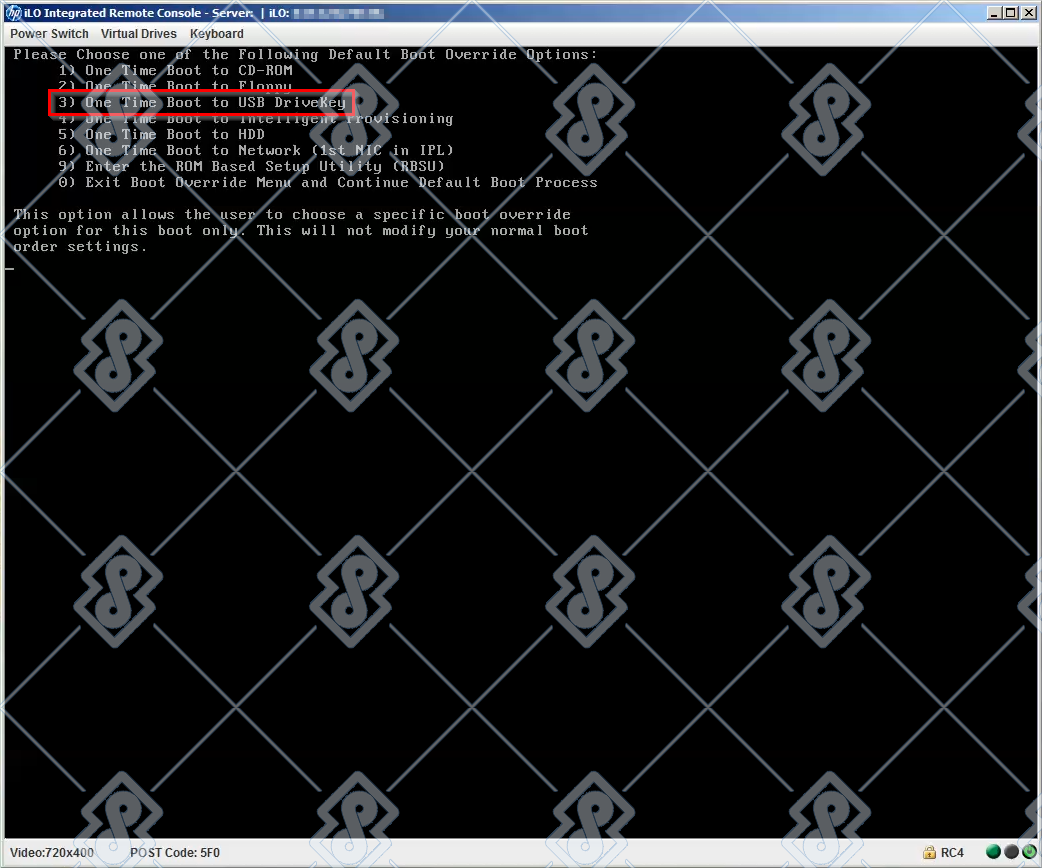Click the dark gray UID indicator light

[1011, 851]
